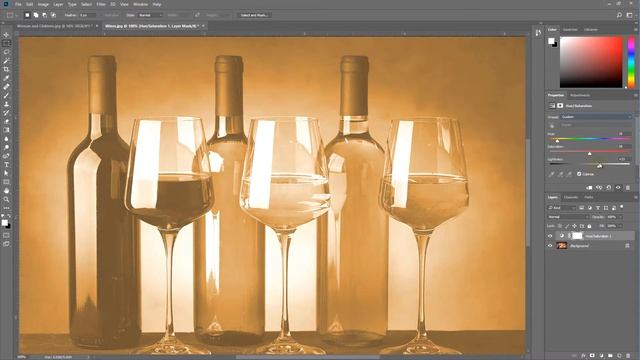Click 'view previous state' icon in Properties panel
640x360 pixels.
[599, 188]
